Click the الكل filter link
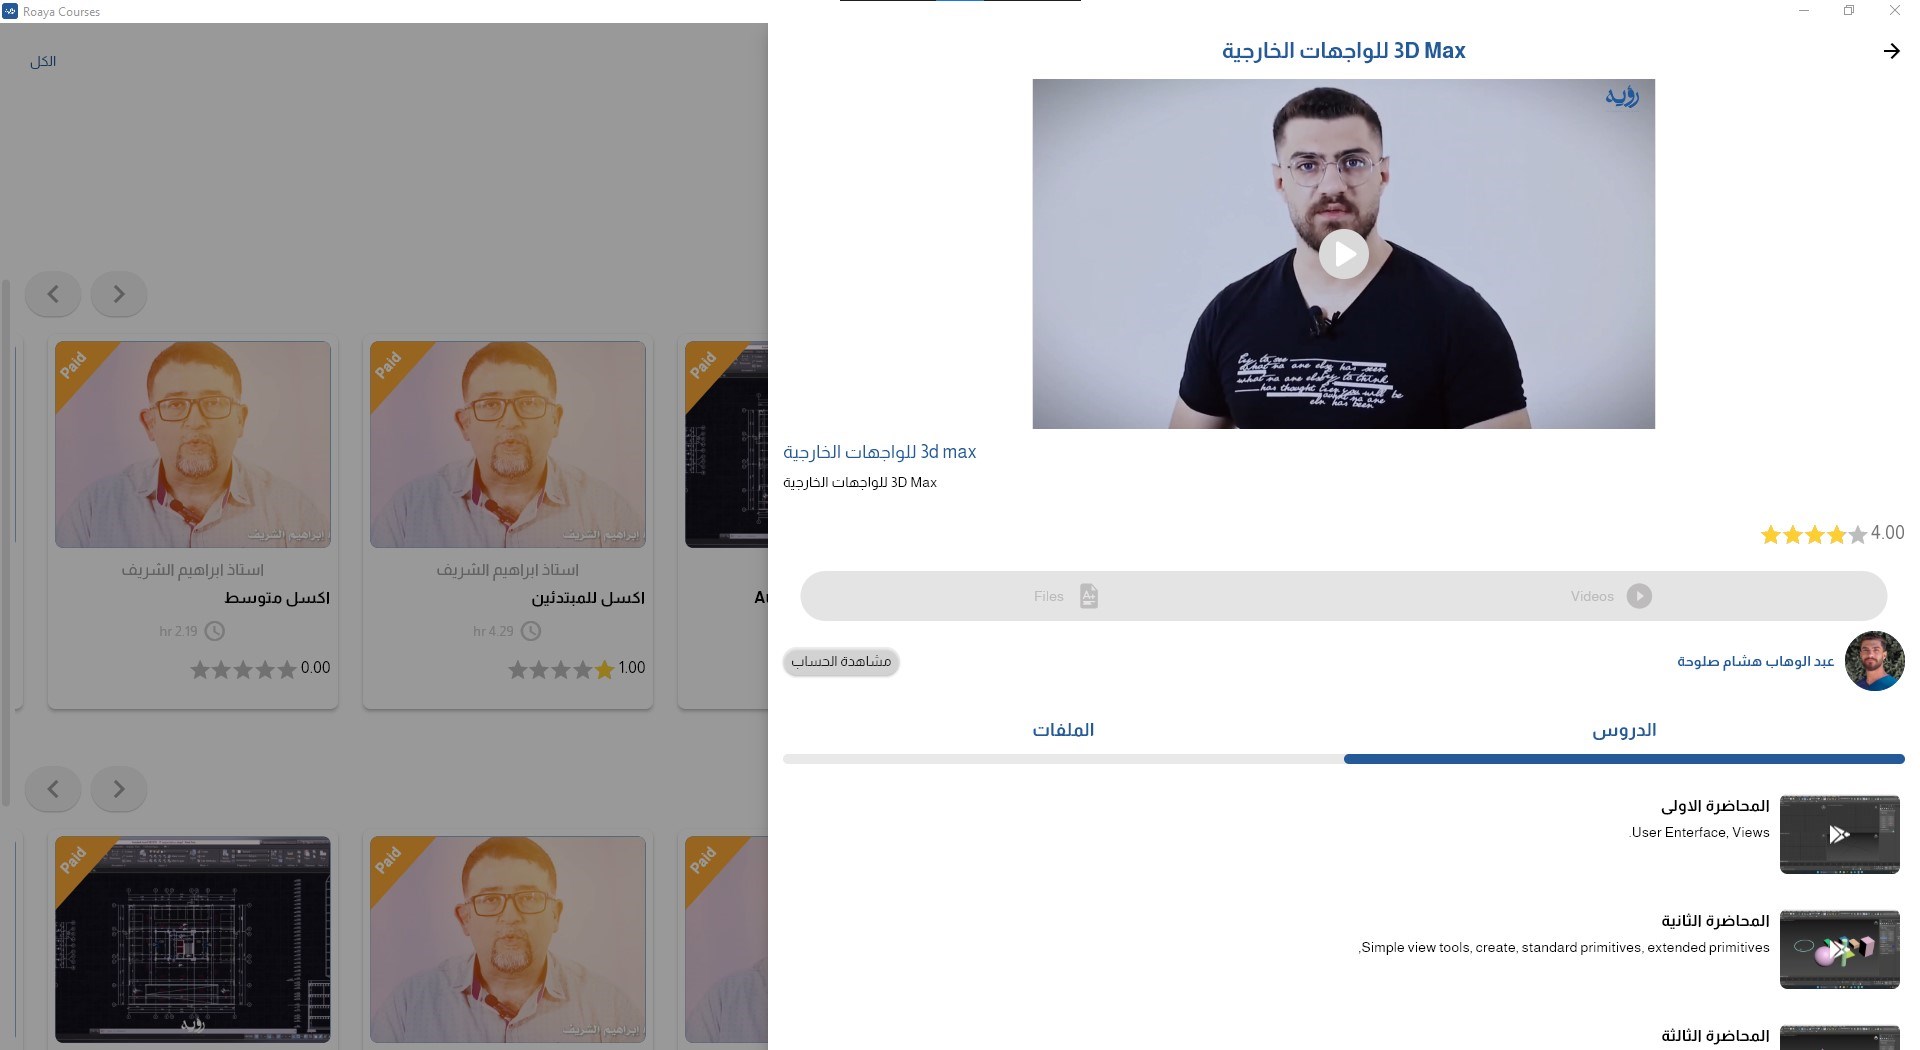1920x1050 pixels. point(43,62)
